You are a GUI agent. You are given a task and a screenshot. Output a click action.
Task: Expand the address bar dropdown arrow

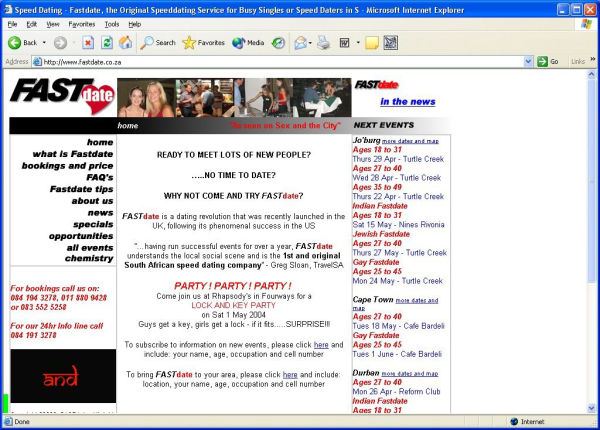[x=528, y=62]
